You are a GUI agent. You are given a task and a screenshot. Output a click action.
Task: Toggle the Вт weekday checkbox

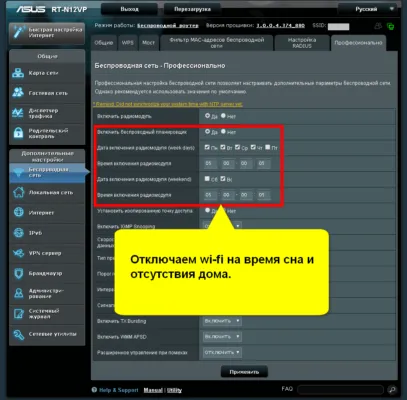tap(223, 147)
